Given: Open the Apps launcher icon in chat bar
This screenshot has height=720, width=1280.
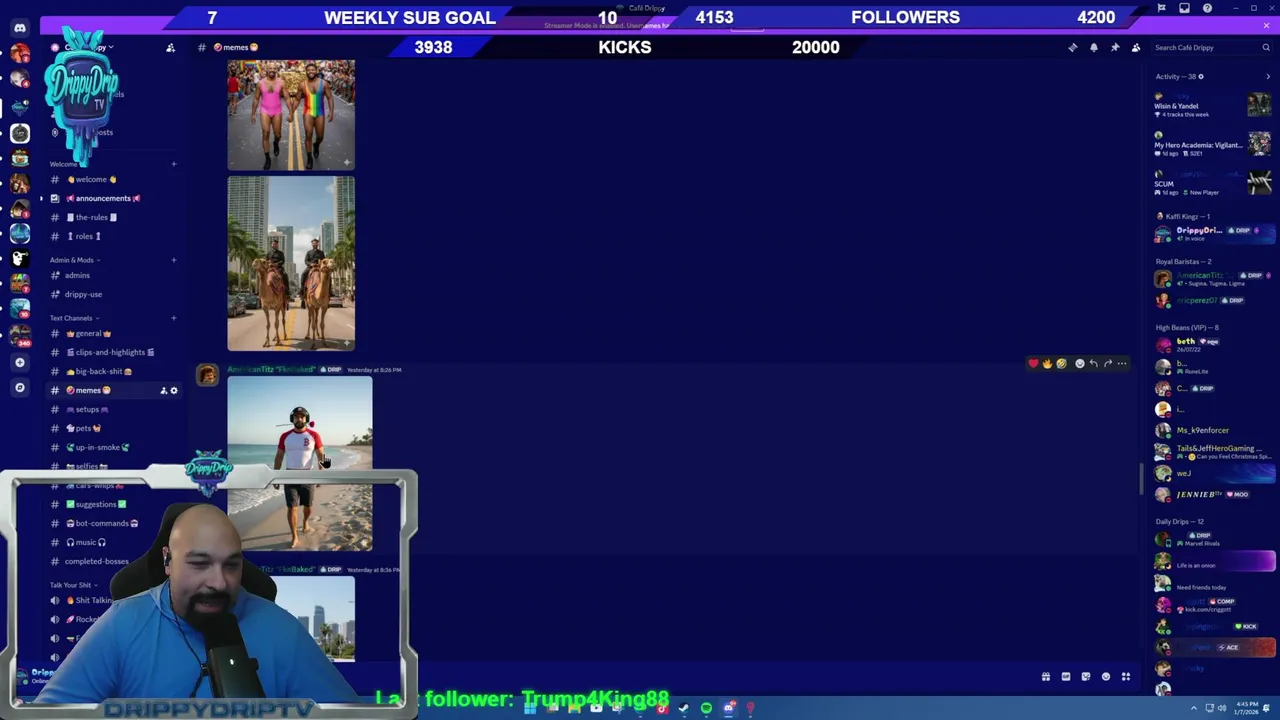Looking at the screenshot, I should point(1126,677).
